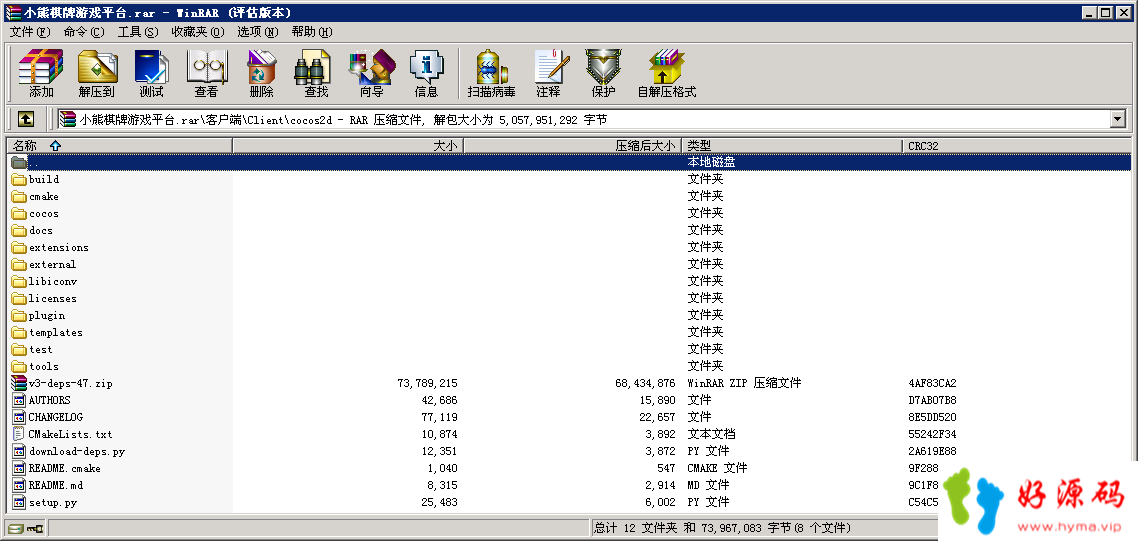The width and height of the screenshot is (1138, 541).
Task: Click the Delete (删除) toolbar icon
Action: point(261,73)
